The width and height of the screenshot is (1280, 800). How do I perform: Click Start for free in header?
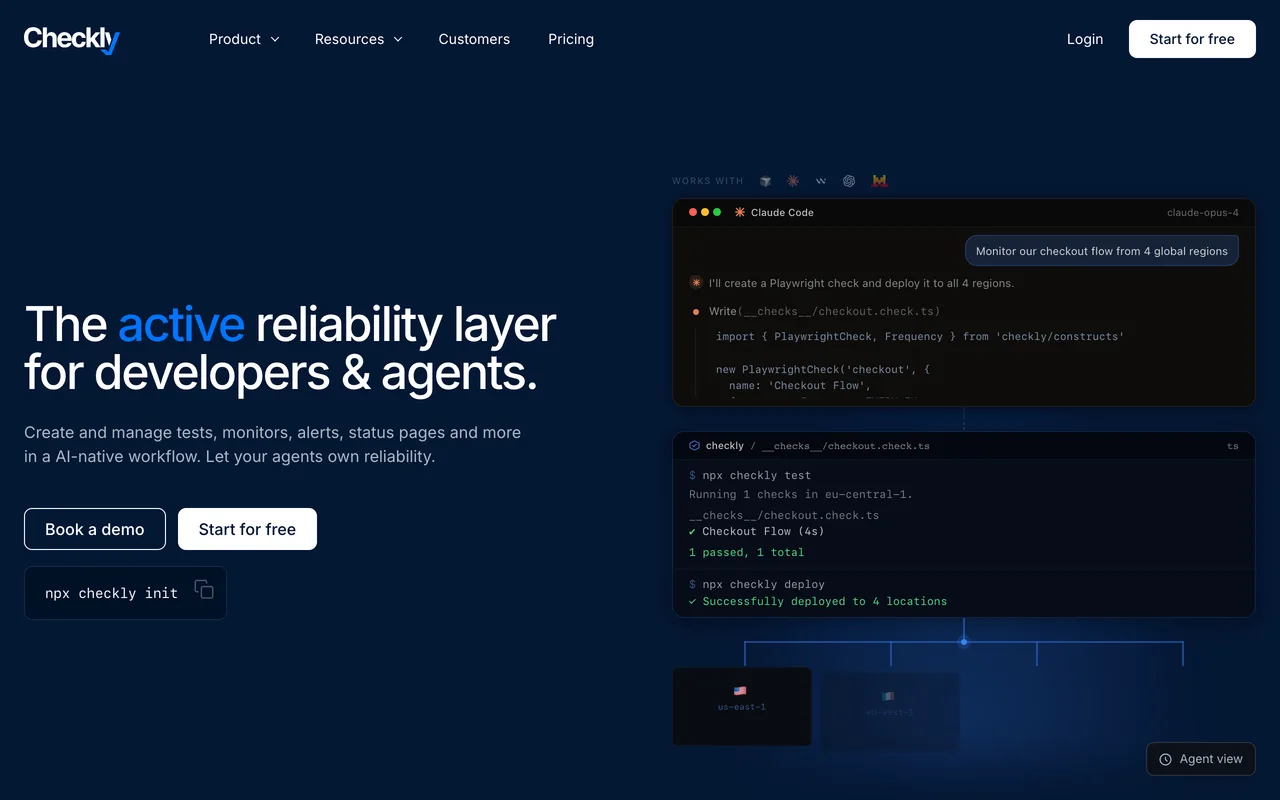1192,39
